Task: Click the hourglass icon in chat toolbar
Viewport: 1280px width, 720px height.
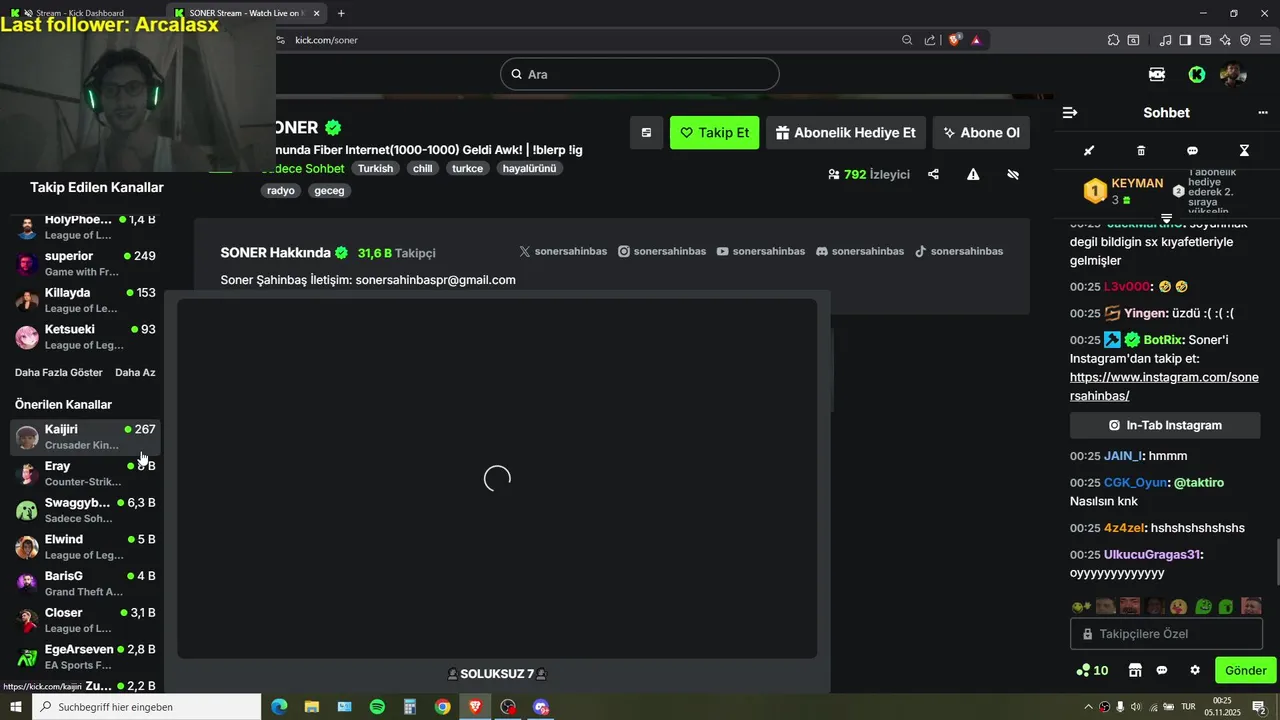Action: (1244, 151)
